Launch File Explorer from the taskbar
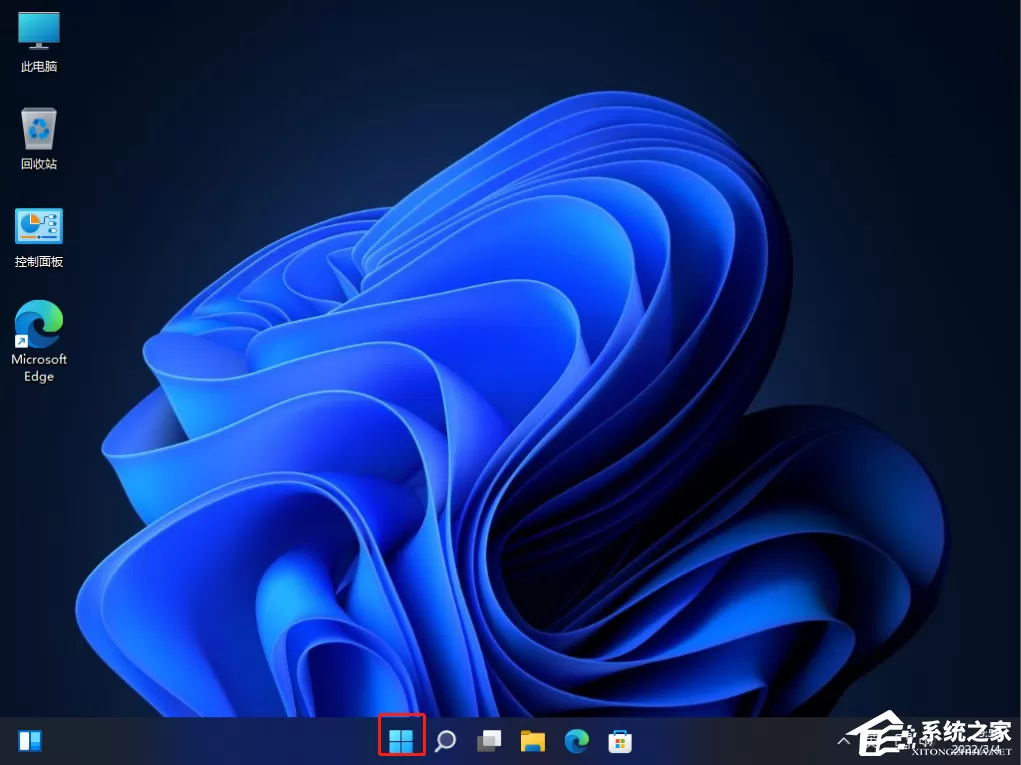The height and width of the screenshot is (765, 1021). [533, 741]
